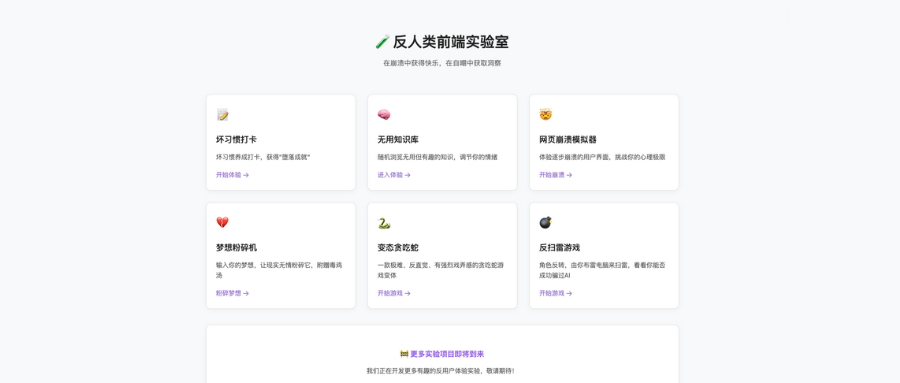This screenshot has height=383, width=900.
Task: Open the 开始体验 link in 坏习惯打卡 card
Action: [x=232, y=175]
